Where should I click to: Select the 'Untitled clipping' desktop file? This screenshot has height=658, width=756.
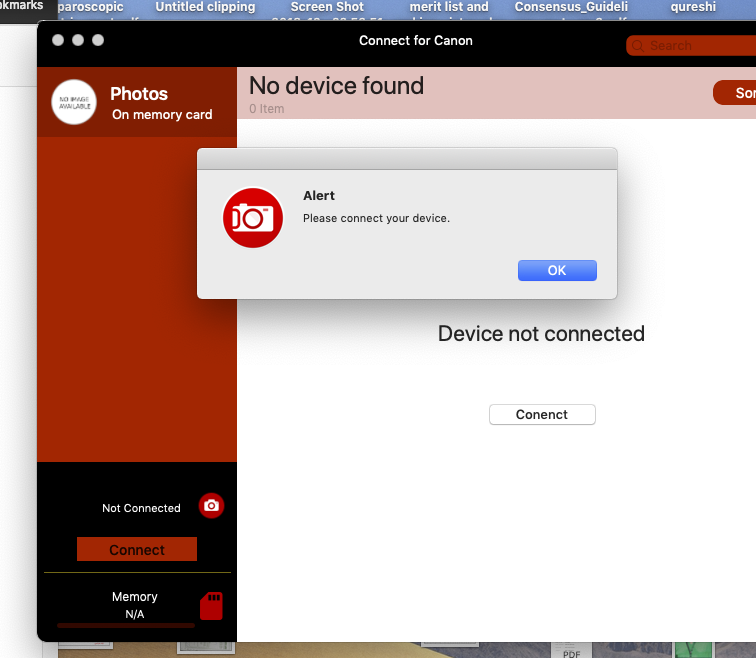pos(205,7)
